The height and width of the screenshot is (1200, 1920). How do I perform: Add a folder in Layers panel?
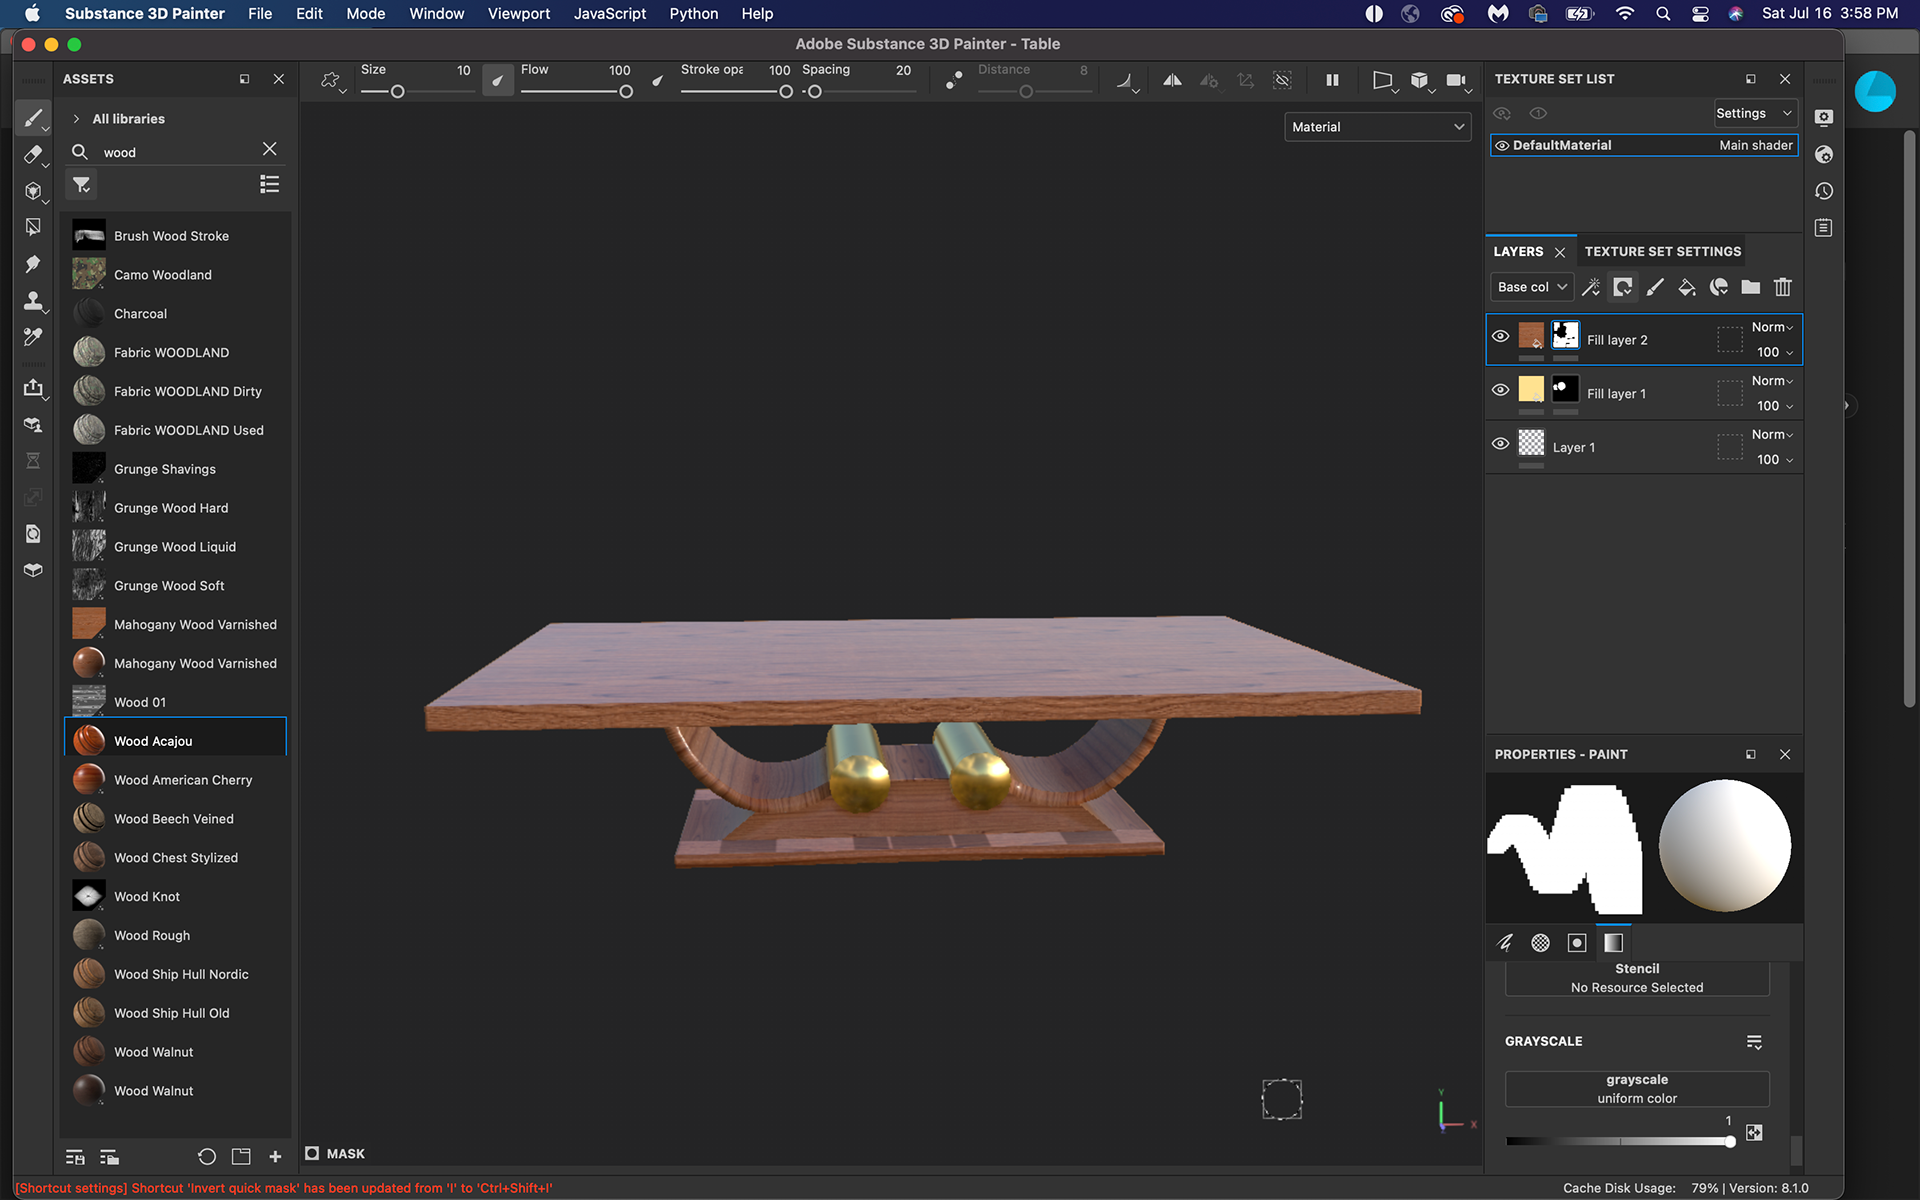1751,287
